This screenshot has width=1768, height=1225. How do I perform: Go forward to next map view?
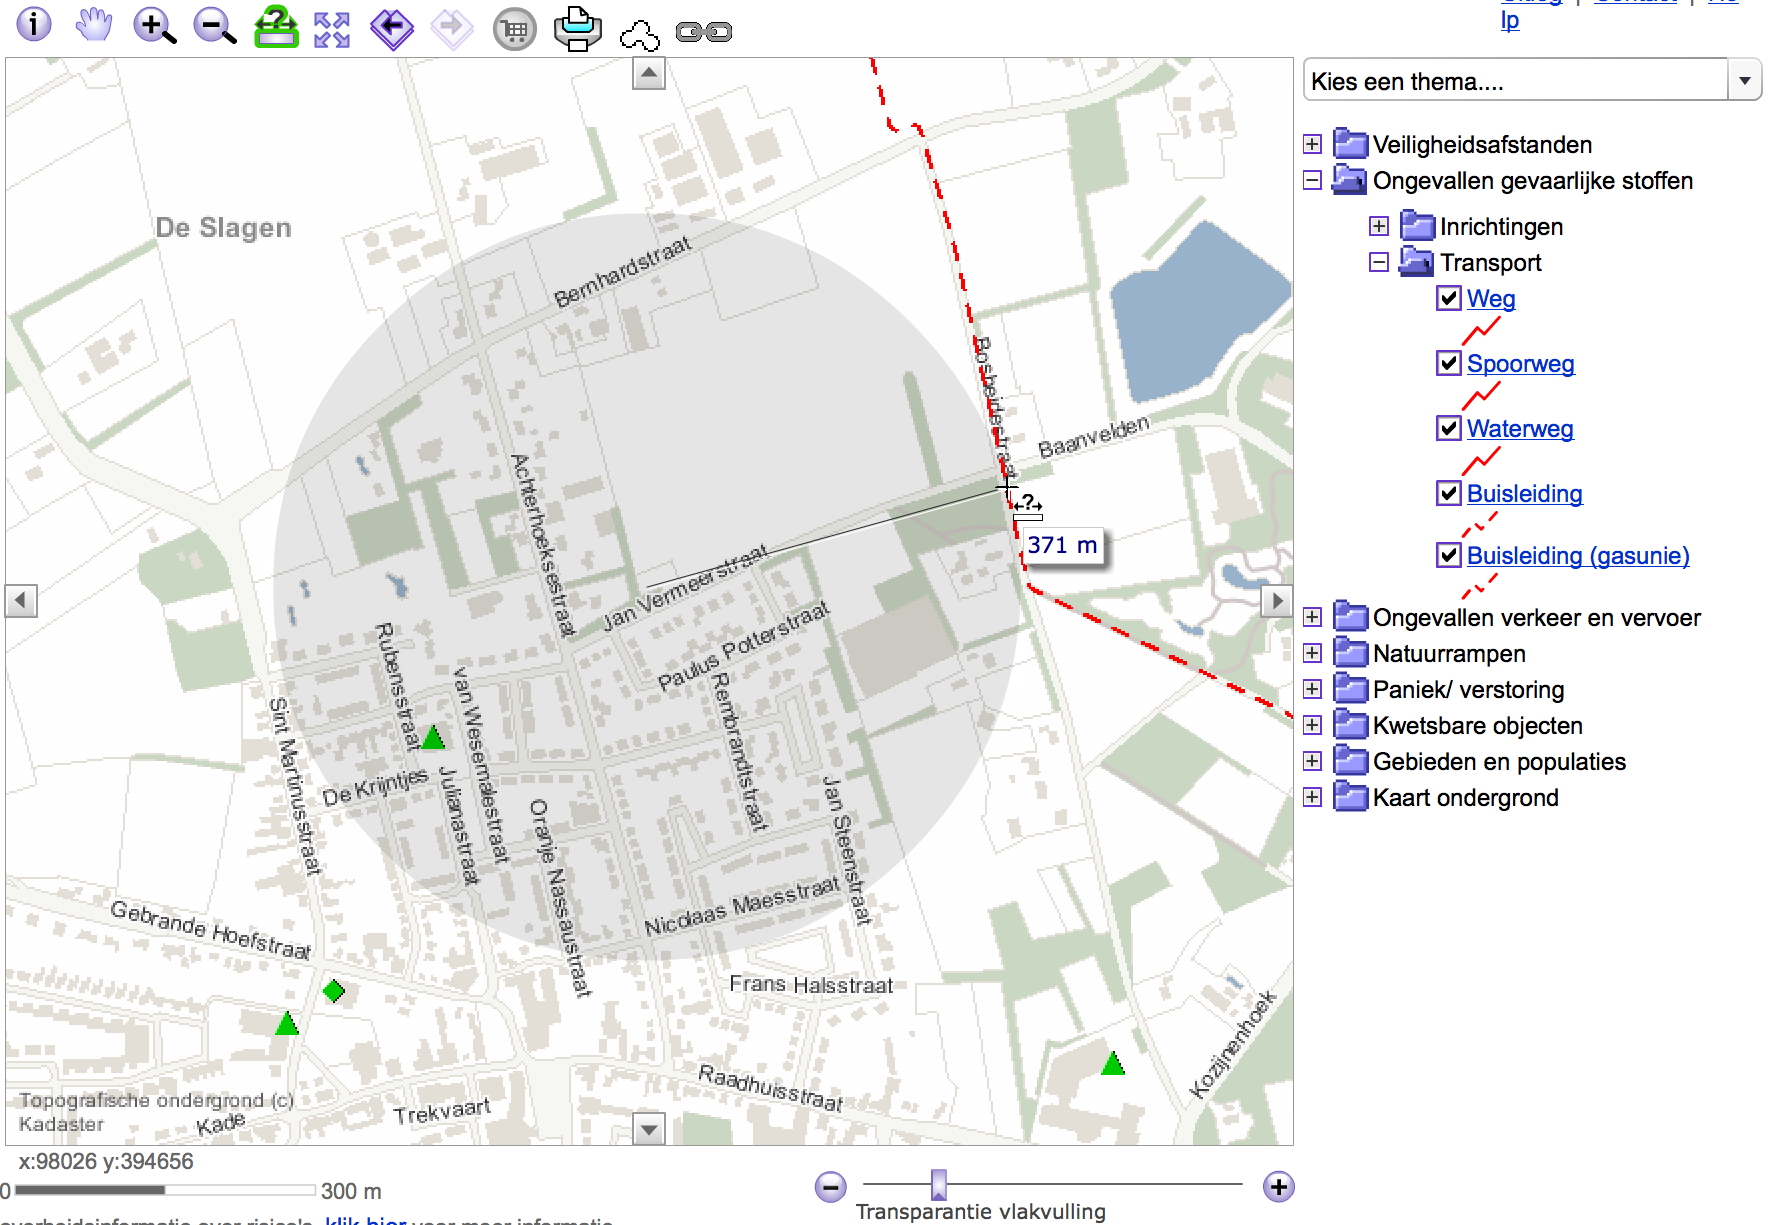(452, 29)
